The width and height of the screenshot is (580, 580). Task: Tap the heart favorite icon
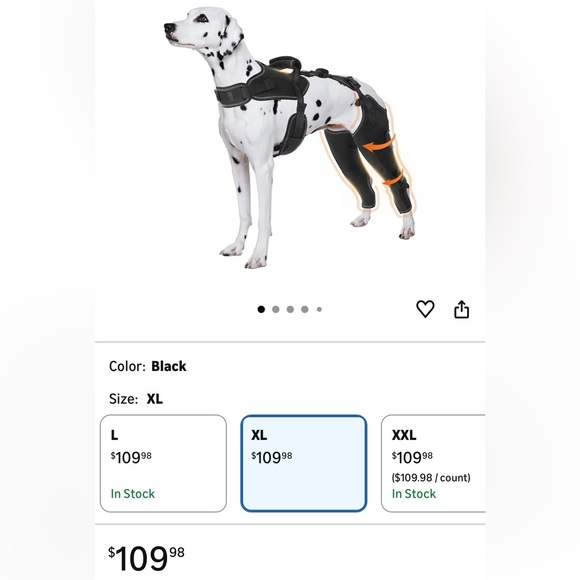[x=425, y=309]
